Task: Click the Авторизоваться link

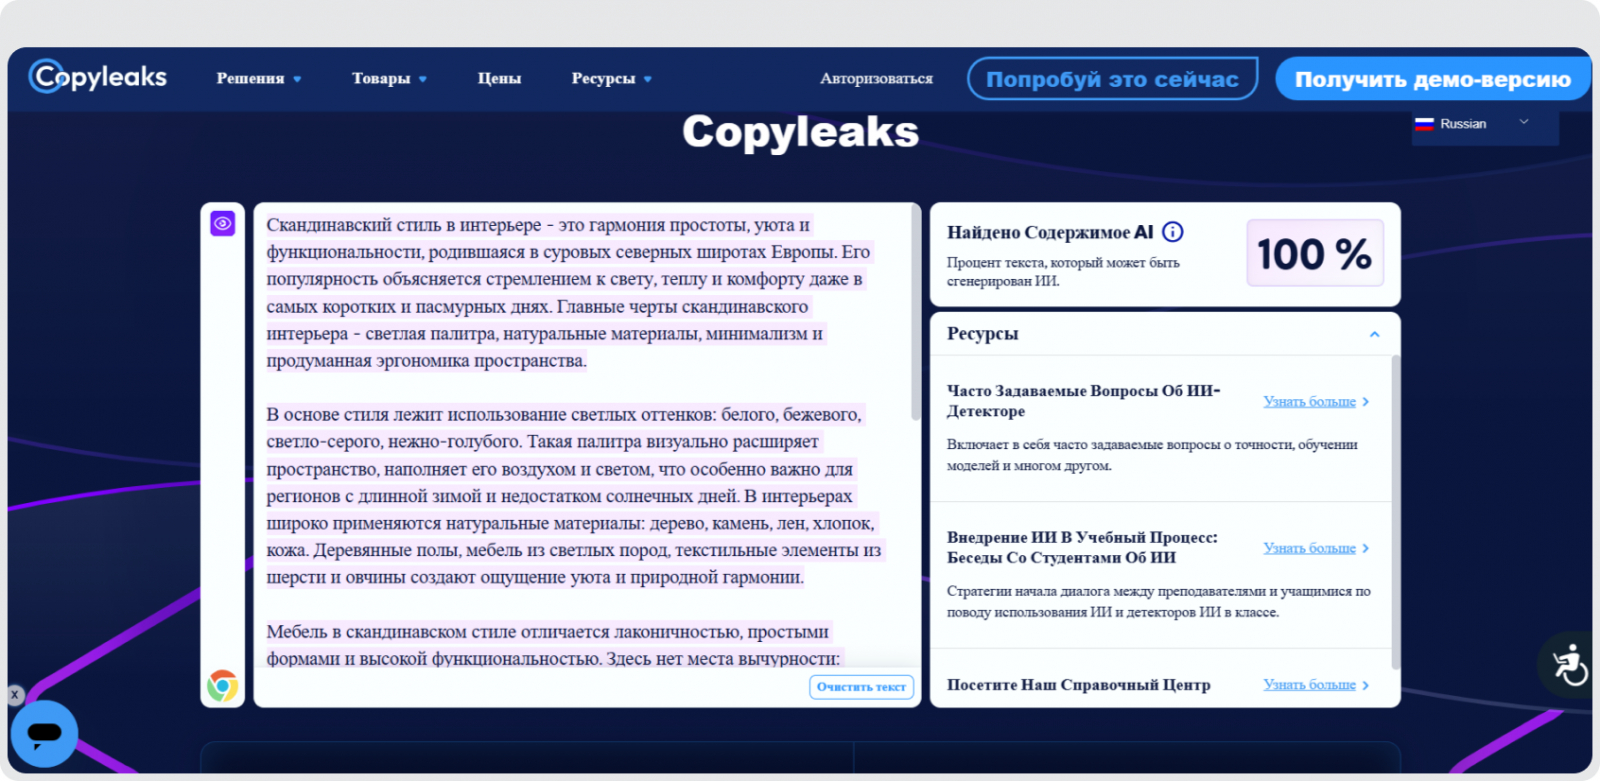Action: pyautogui.click(x=876, y=78)
